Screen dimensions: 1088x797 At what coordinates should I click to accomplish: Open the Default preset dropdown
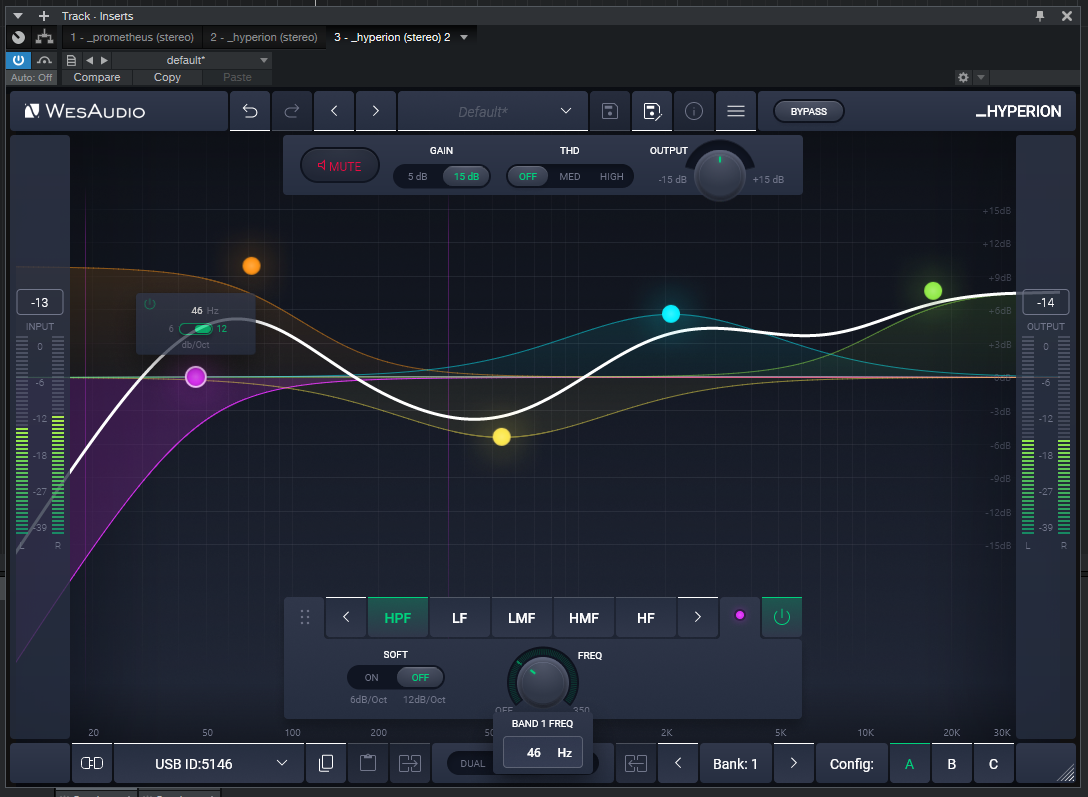[x=492, y=111]
